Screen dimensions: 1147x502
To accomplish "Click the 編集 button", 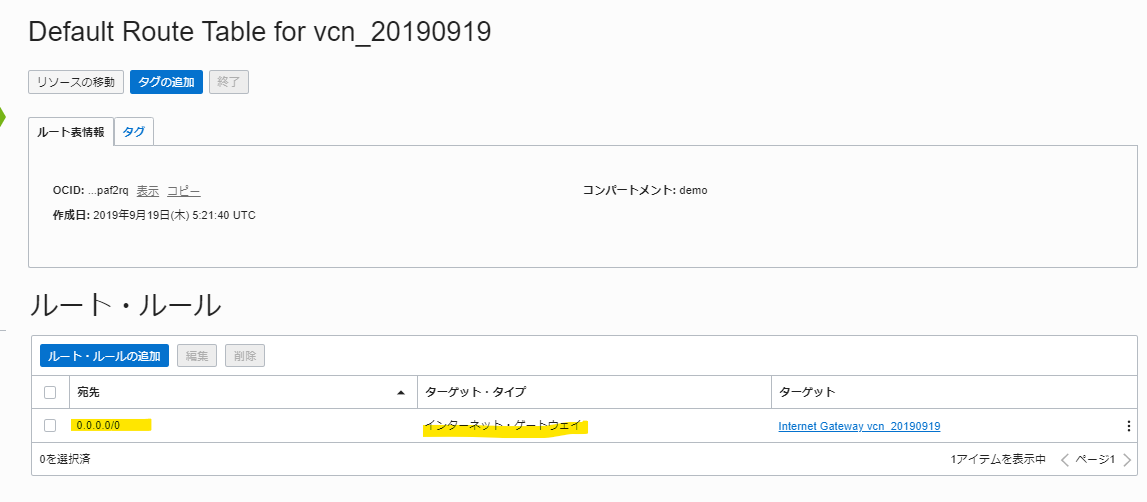I will (196, 356).
